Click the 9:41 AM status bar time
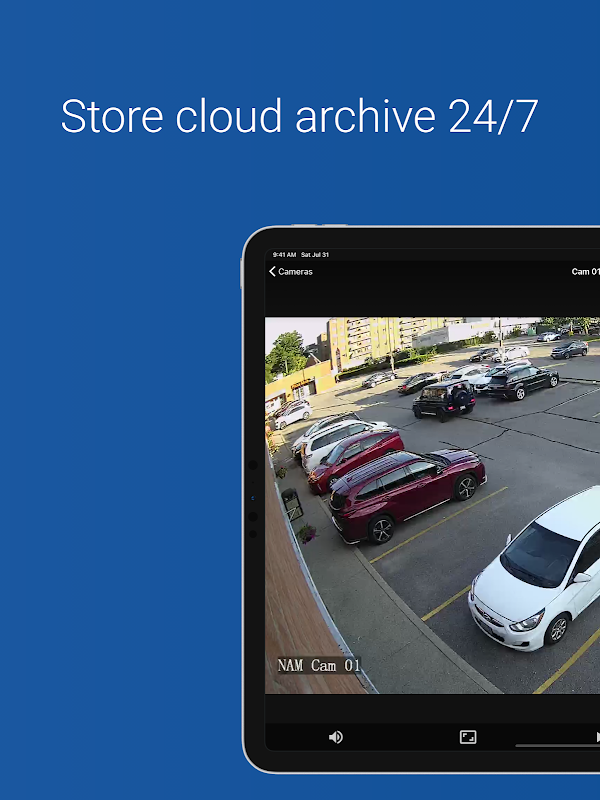600x800 pixels. tap(284, 255)
